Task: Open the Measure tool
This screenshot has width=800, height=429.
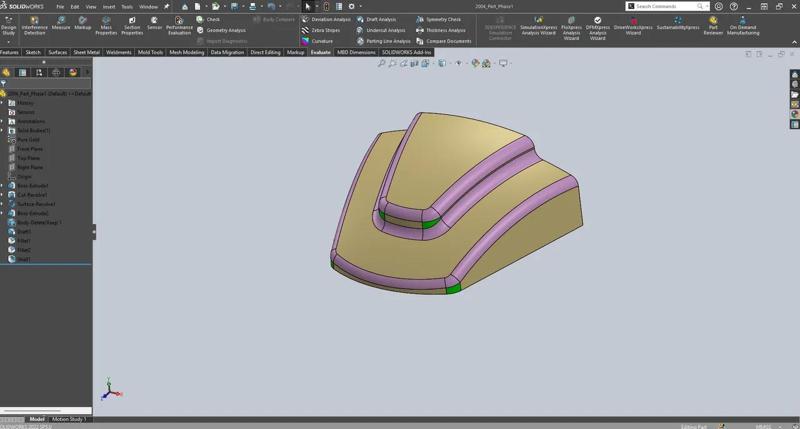Action: pos(61,23)
